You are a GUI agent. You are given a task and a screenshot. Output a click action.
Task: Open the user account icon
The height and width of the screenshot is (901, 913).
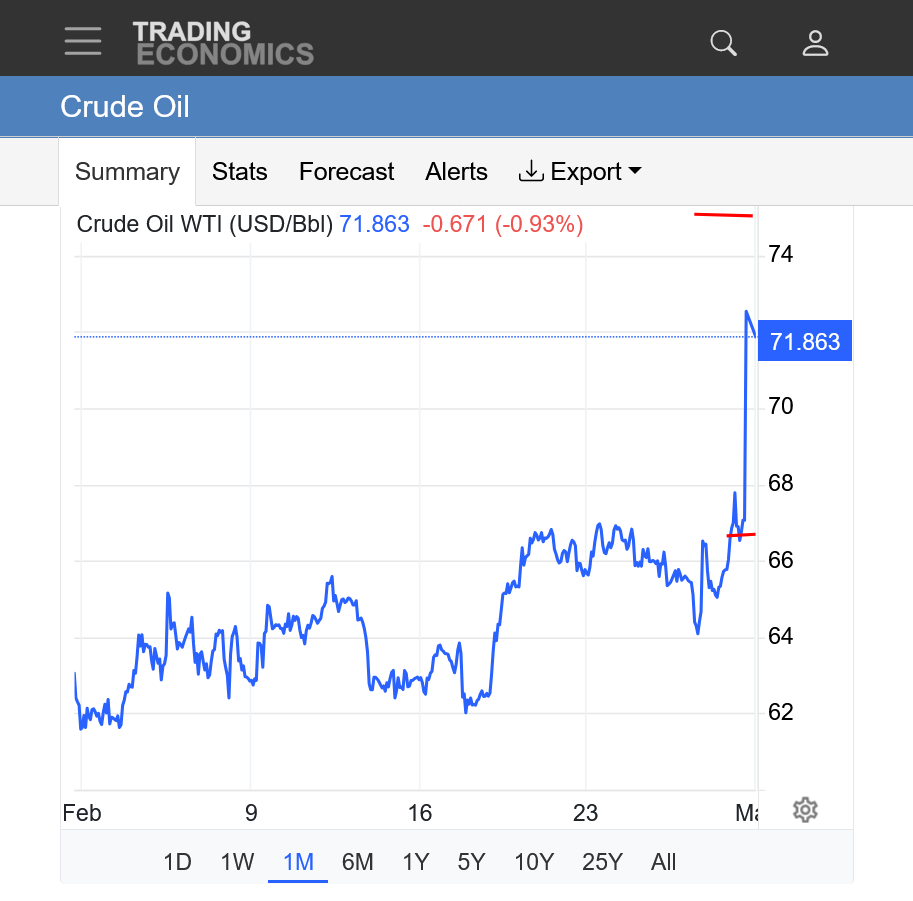815,43
